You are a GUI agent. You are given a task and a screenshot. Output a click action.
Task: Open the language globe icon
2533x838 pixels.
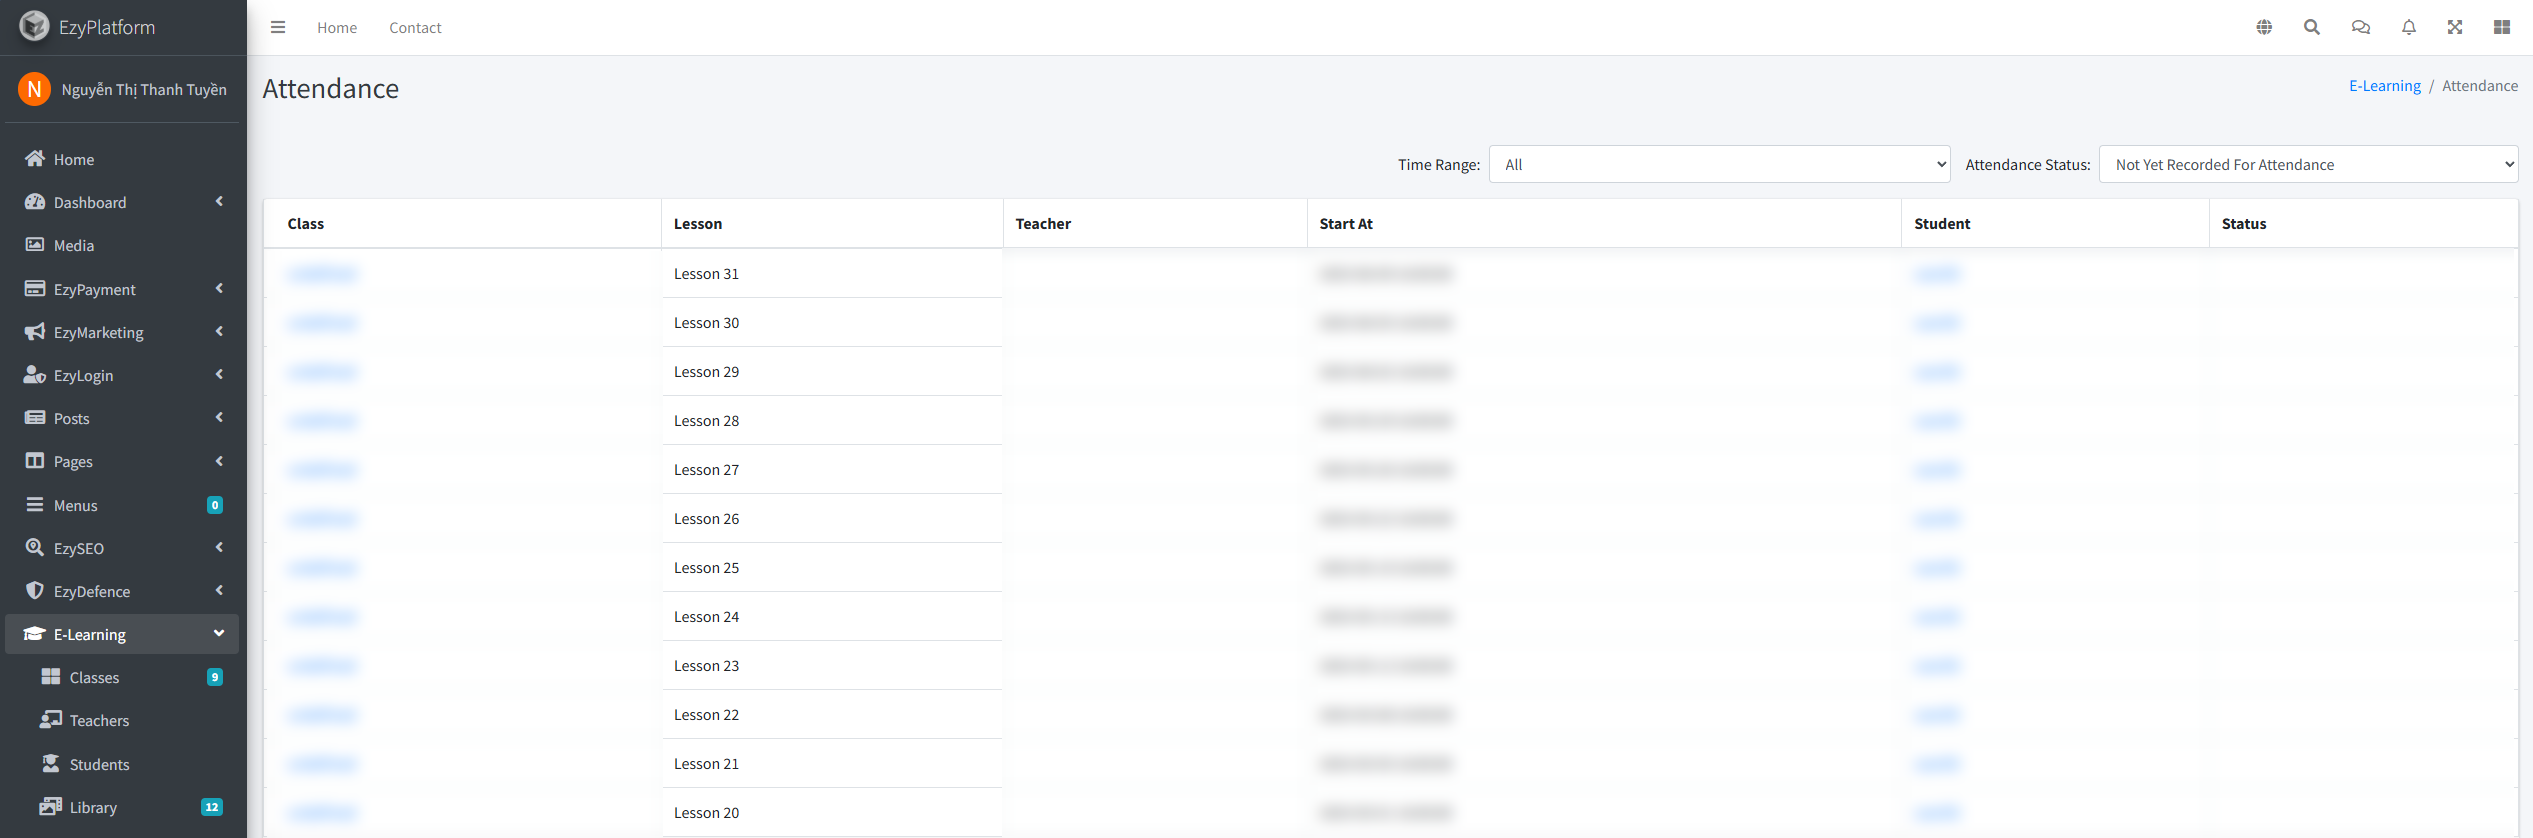point(2264,27)
